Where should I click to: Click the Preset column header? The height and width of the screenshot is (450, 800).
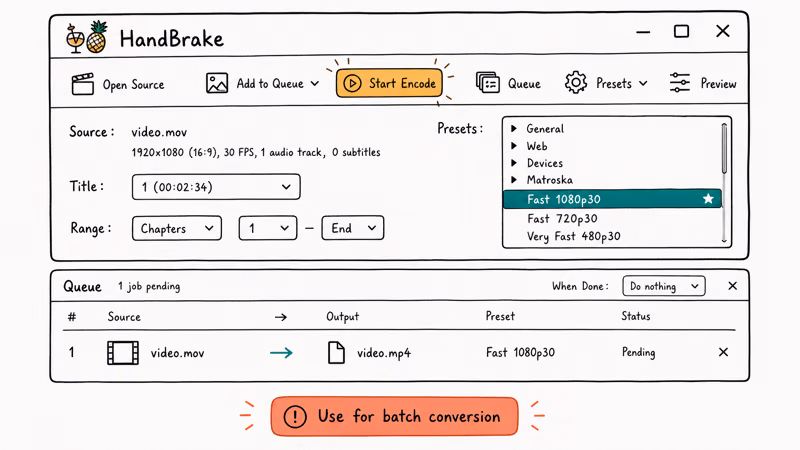(500, 316)
